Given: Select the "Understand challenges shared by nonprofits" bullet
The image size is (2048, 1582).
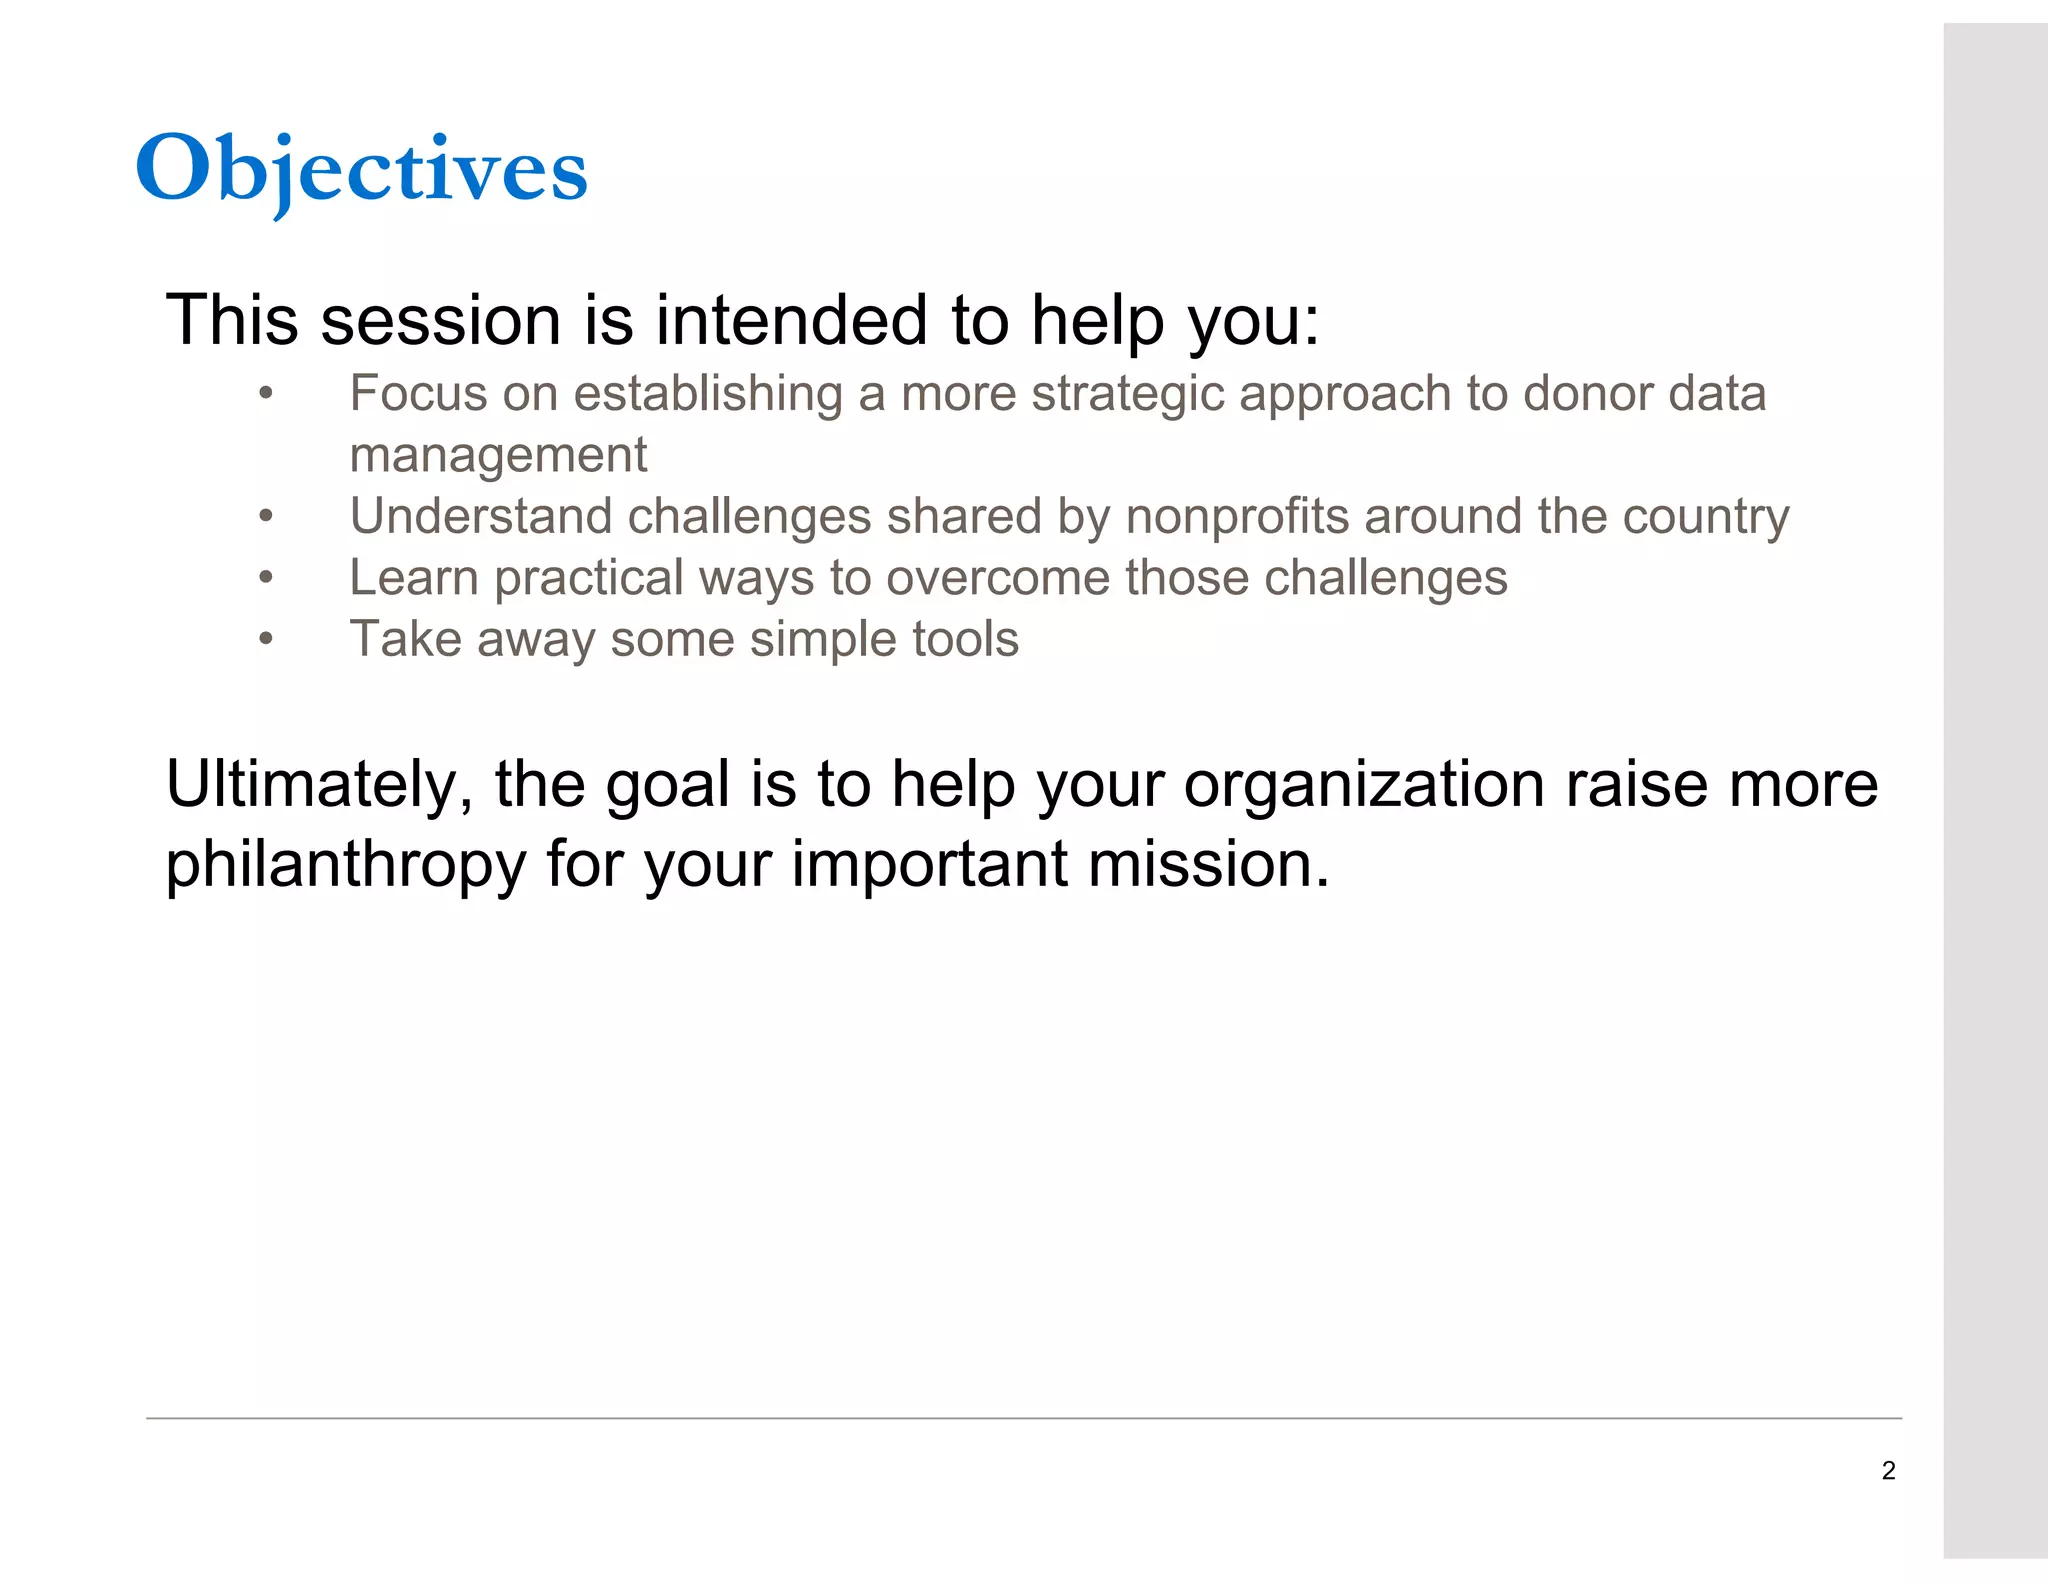Looking at the screenshot, I should click(1068, 517).
